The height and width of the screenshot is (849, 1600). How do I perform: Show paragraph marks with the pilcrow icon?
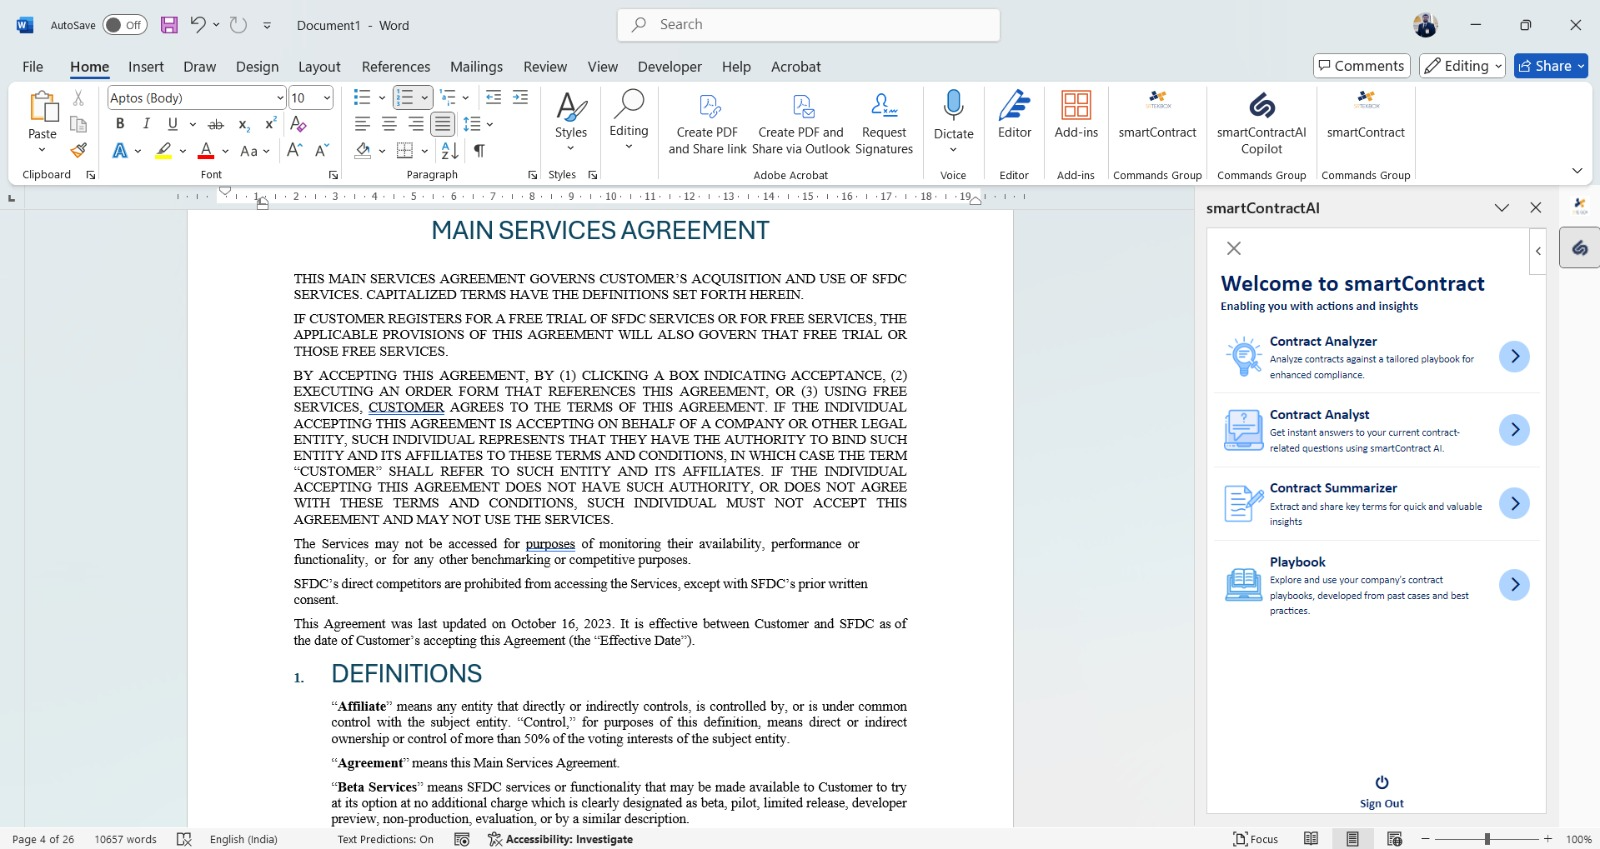(x=480, y=151)
